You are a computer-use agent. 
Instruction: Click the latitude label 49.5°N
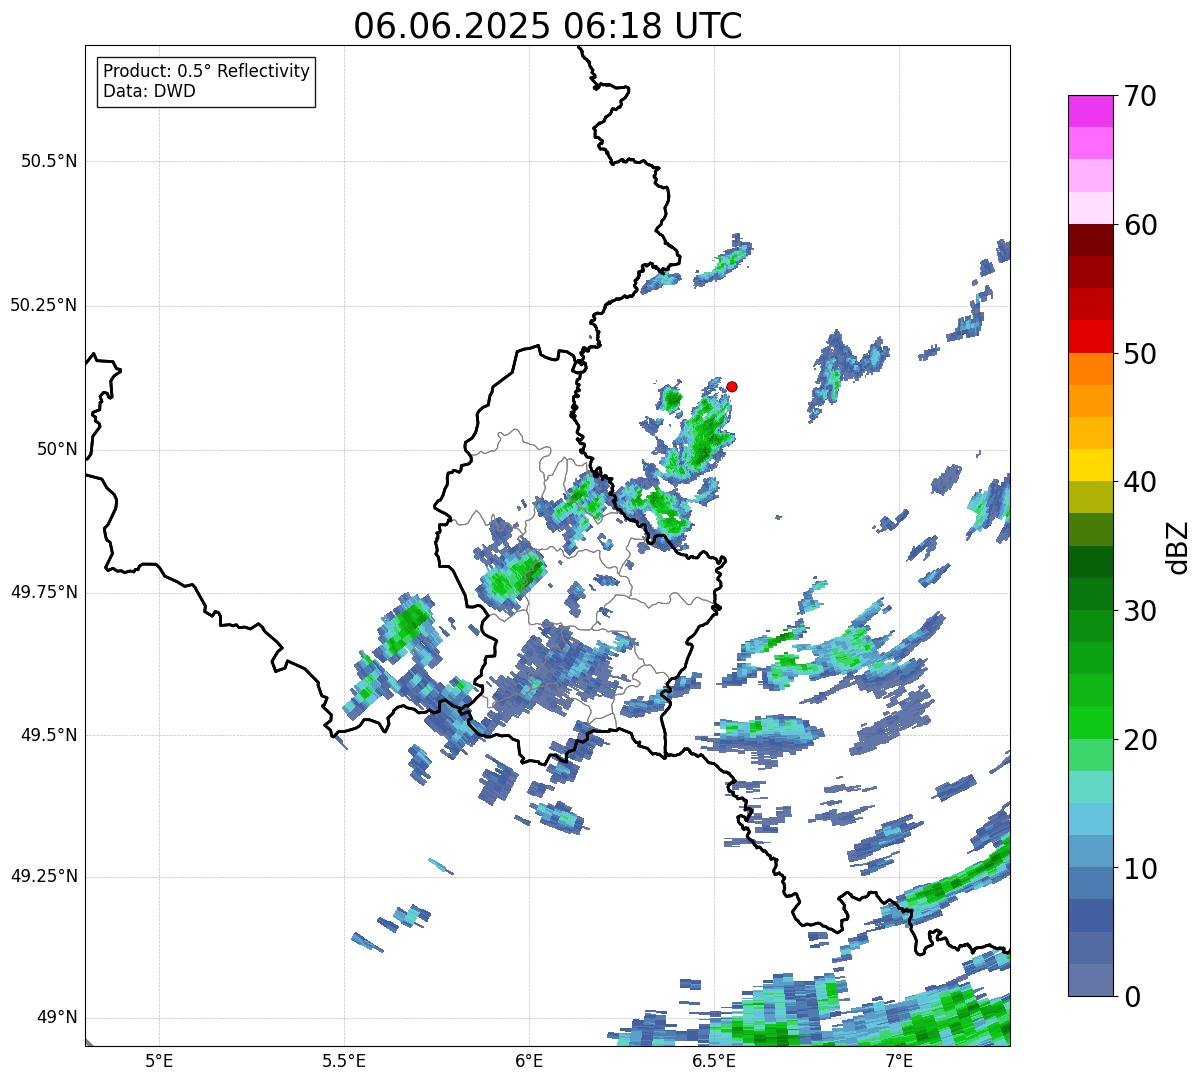coord(49,735)
